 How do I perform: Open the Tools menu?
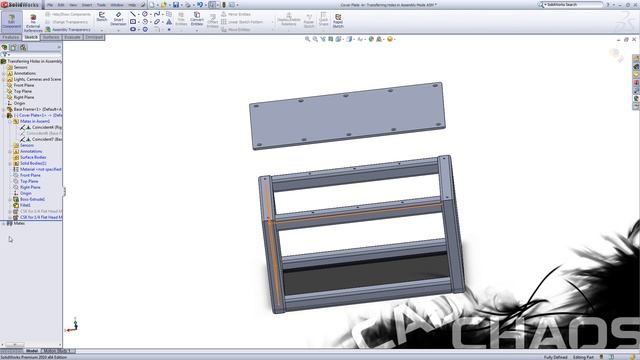101,5
